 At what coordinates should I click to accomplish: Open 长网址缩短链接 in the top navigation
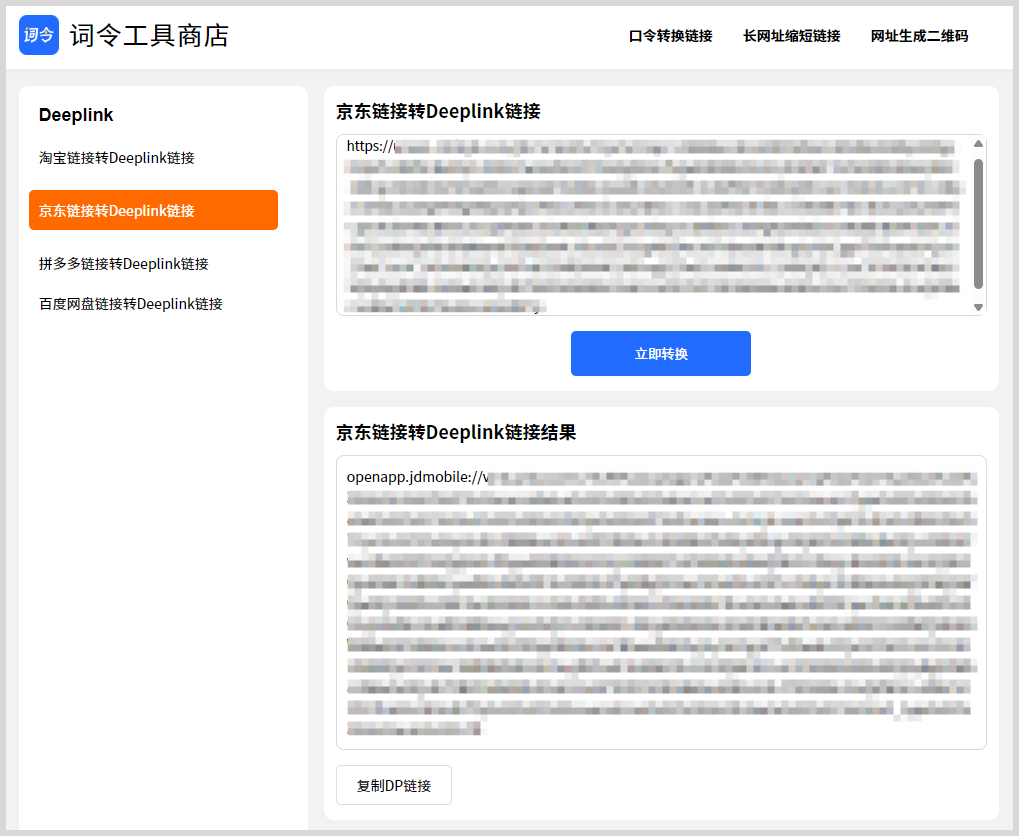pyautogui.click(x=792, y=36)
